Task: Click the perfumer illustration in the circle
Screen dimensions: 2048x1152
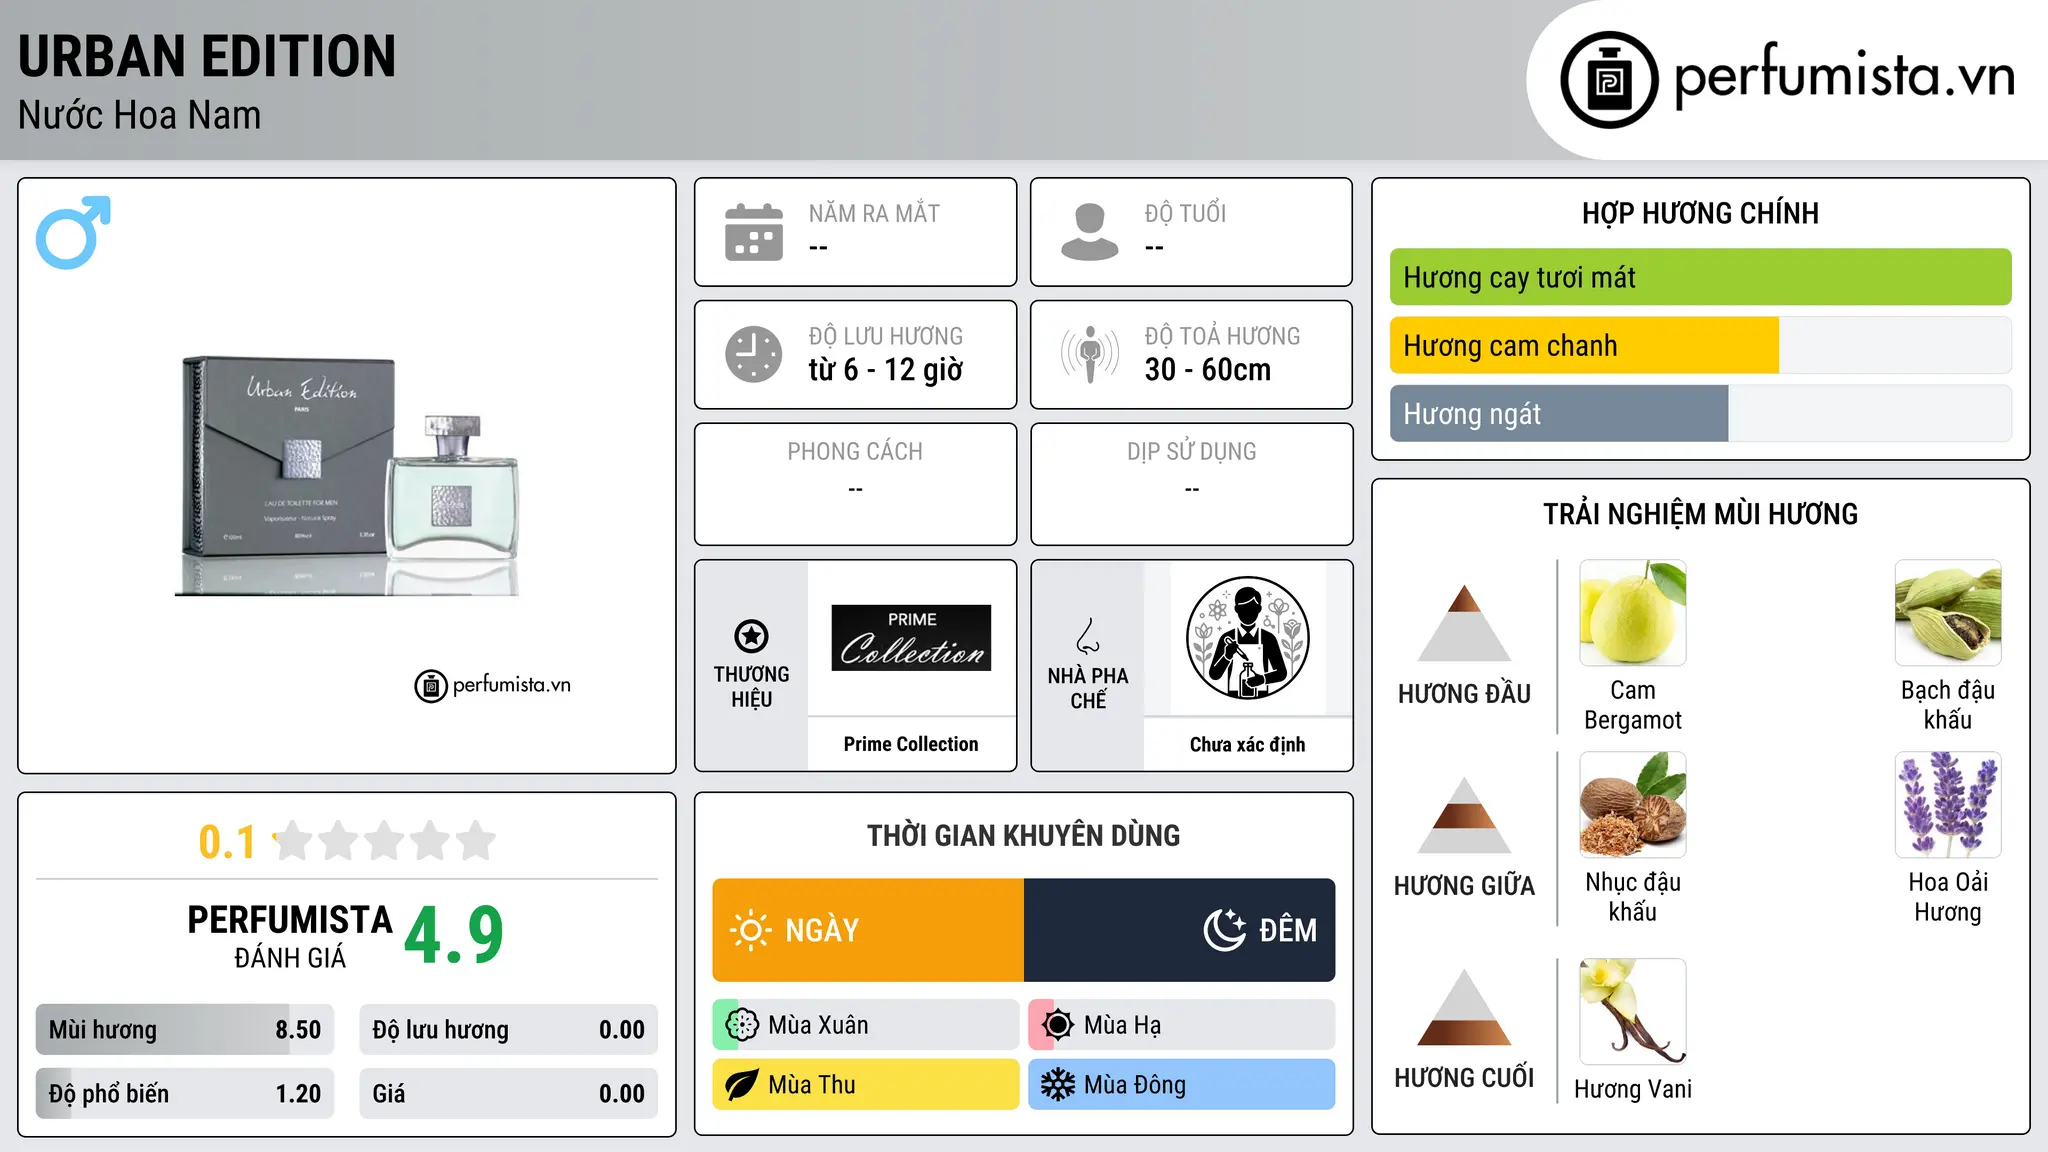Action: tap(1247, 638)
